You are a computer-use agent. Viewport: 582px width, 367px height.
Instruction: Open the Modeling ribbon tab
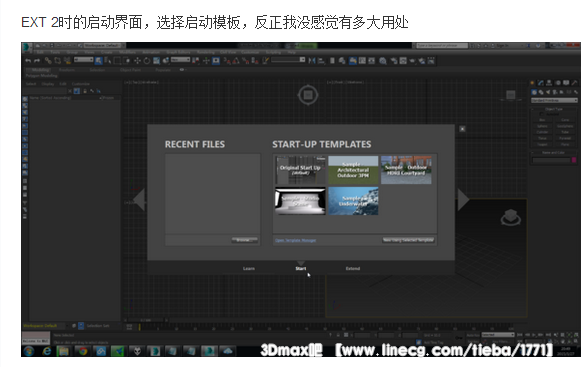[x=40, y=70]
